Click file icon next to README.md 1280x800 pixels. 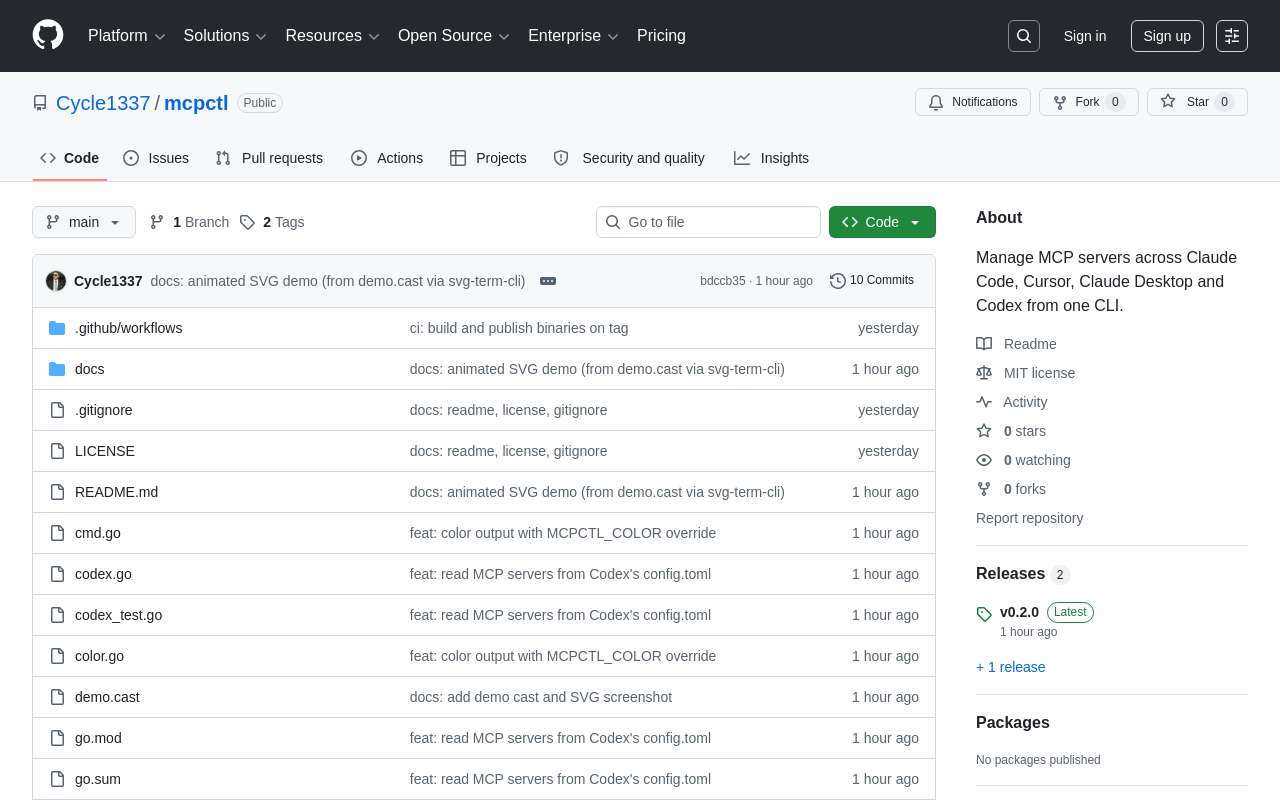pos(57,492)
